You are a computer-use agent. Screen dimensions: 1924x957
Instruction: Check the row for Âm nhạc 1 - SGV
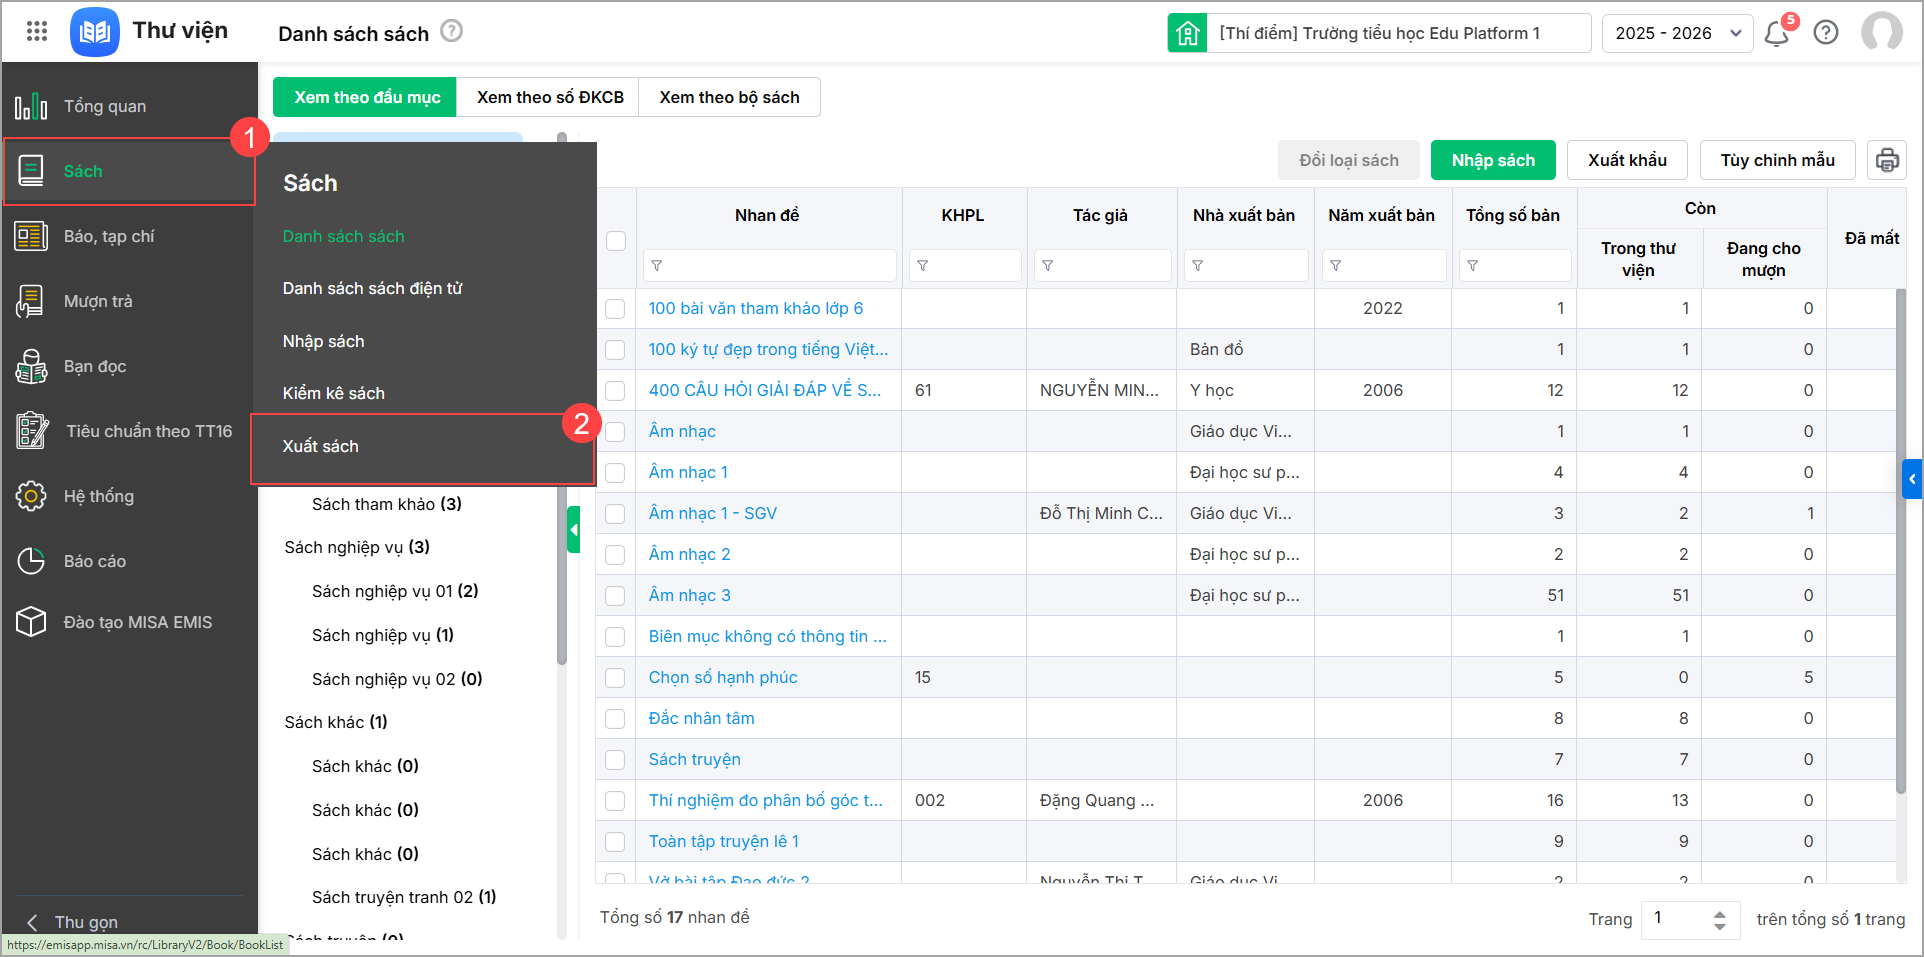616,514
